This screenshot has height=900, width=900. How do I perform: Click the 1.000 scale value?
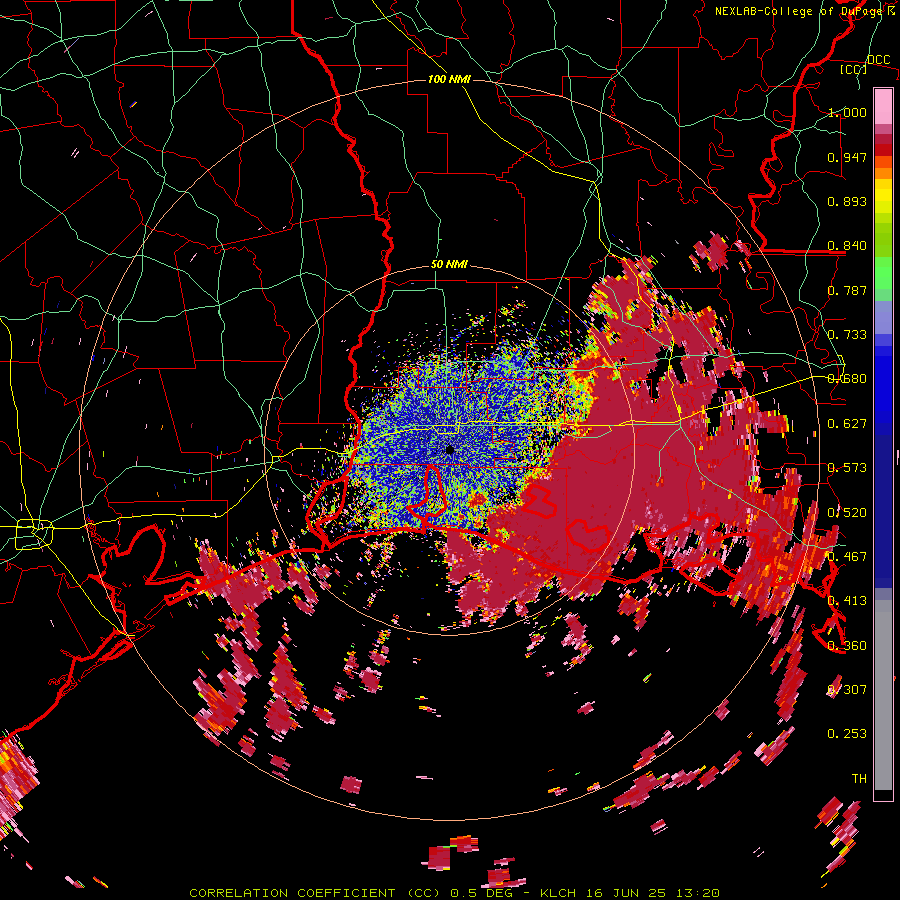pyautogui.click(x=847, y=112)
